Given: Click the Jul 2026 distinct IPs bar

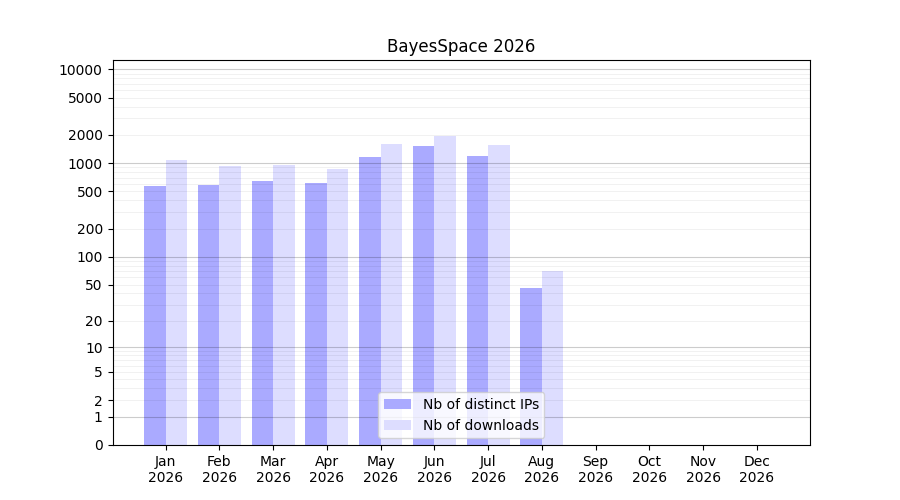Looking at the screenshot, I should 478,301.
